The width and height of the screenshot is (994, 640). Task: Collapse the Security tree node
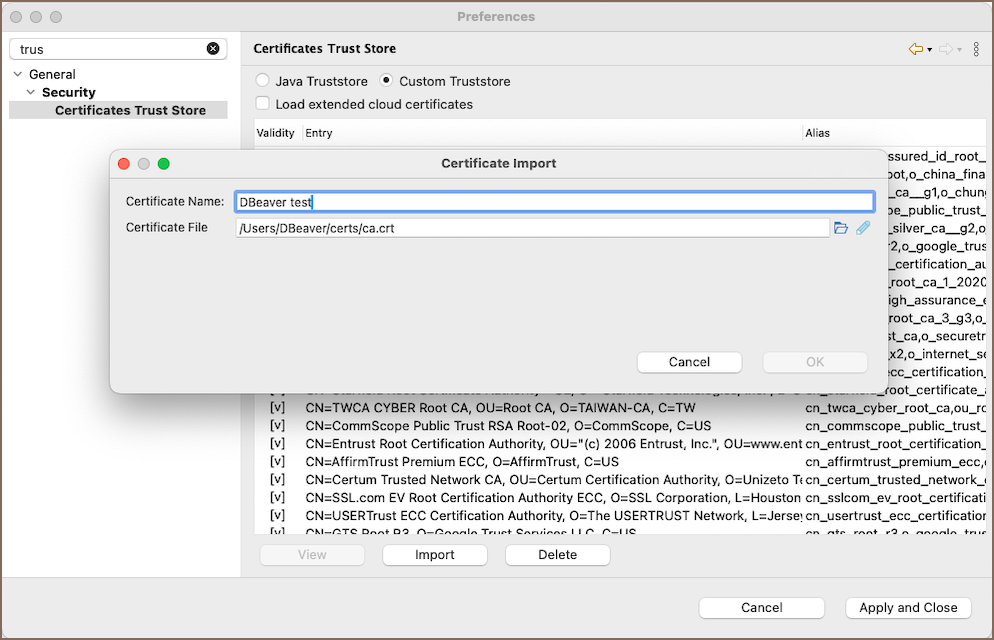tap(30, 93)
